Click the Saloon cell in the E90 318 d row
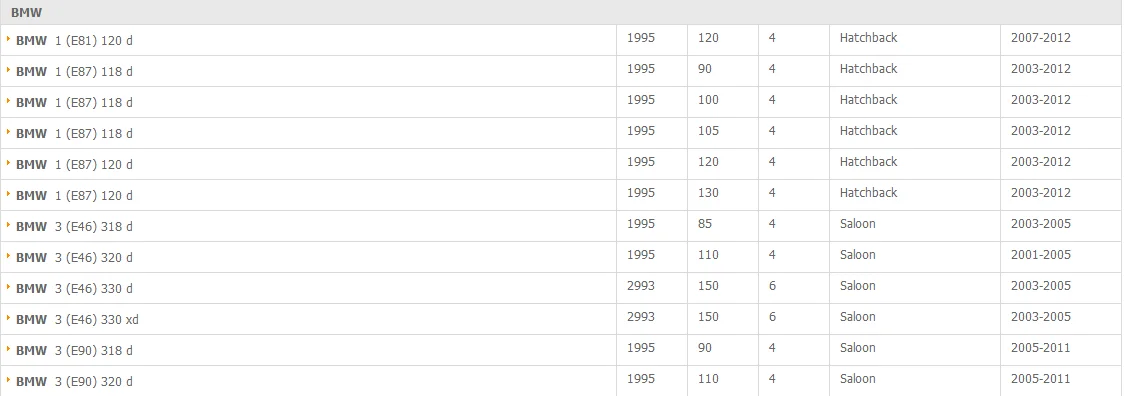This screenshot has height=396, width=1124. tap(857, 348)
